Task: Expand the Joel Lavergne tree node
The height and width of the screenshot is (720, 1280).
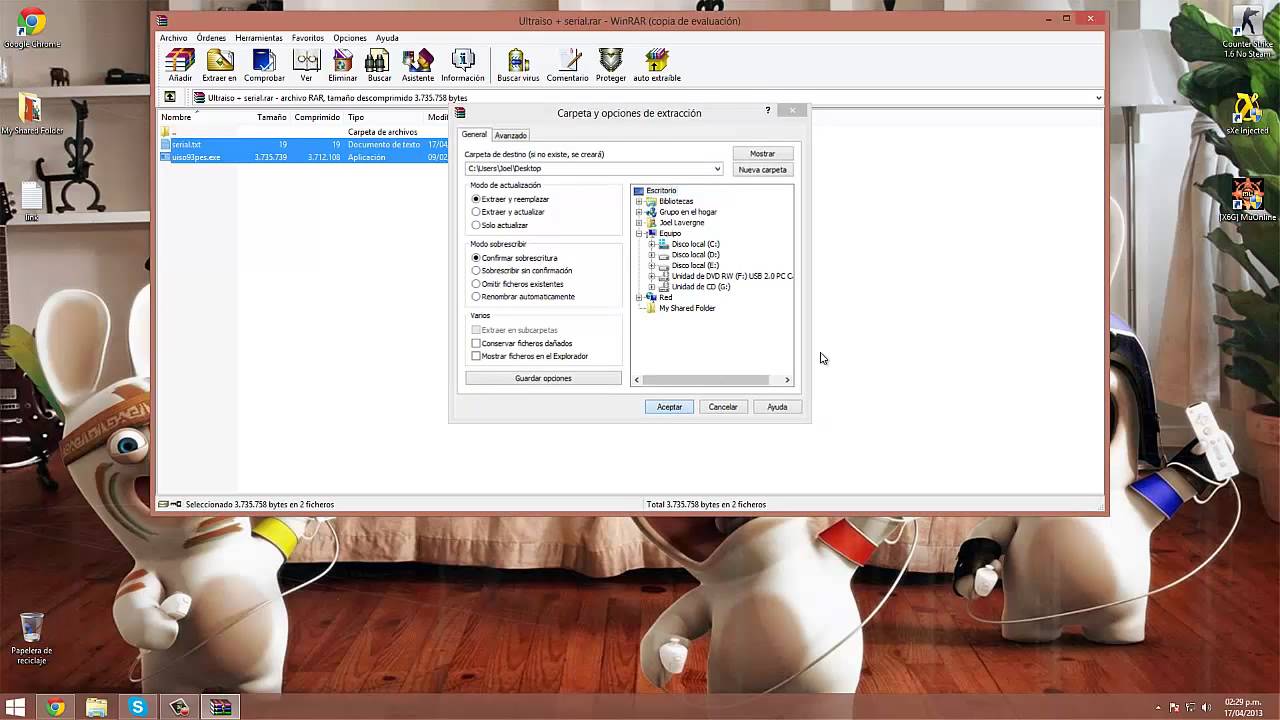Action: 639,223
